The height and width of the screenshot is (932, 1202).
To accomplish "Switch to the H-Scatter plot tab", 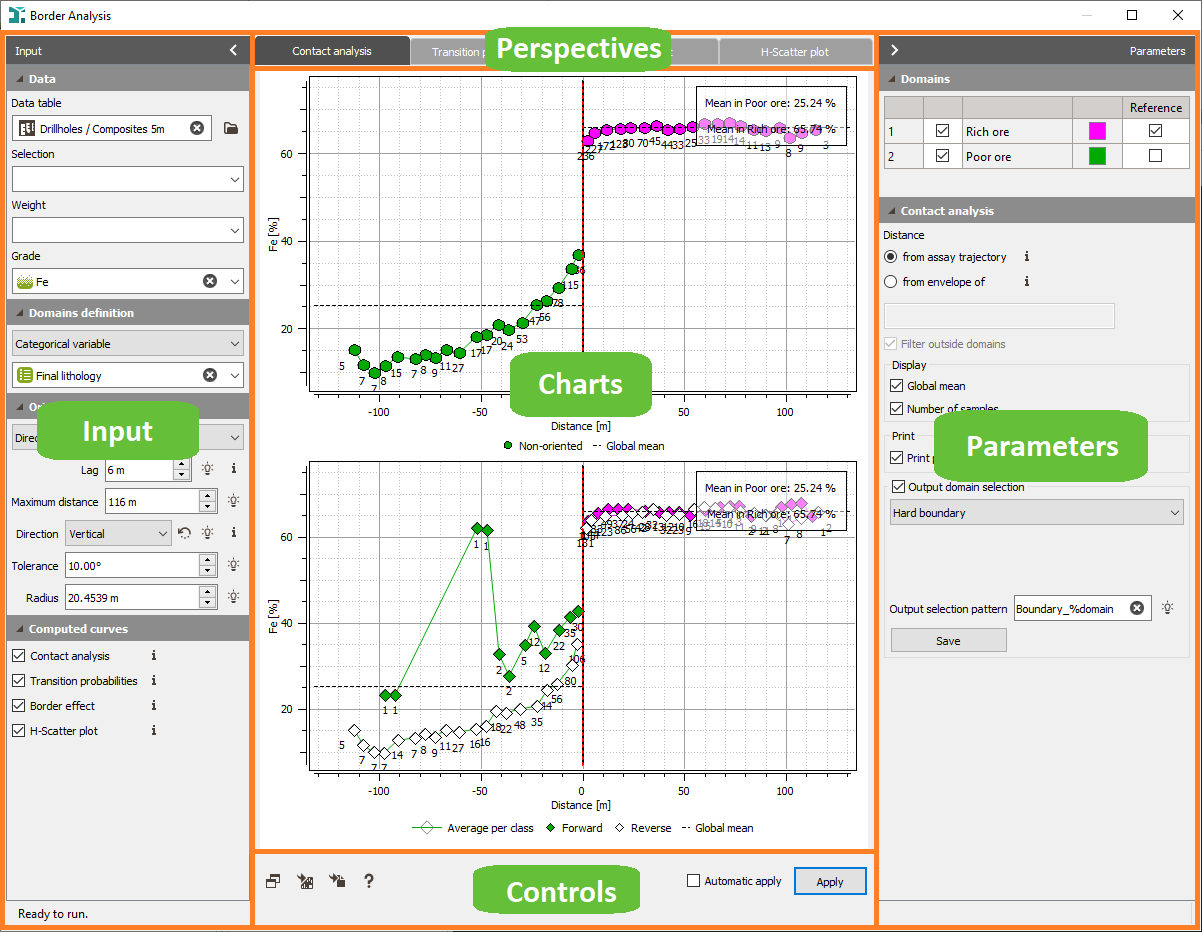I will [x=795, y=49].
